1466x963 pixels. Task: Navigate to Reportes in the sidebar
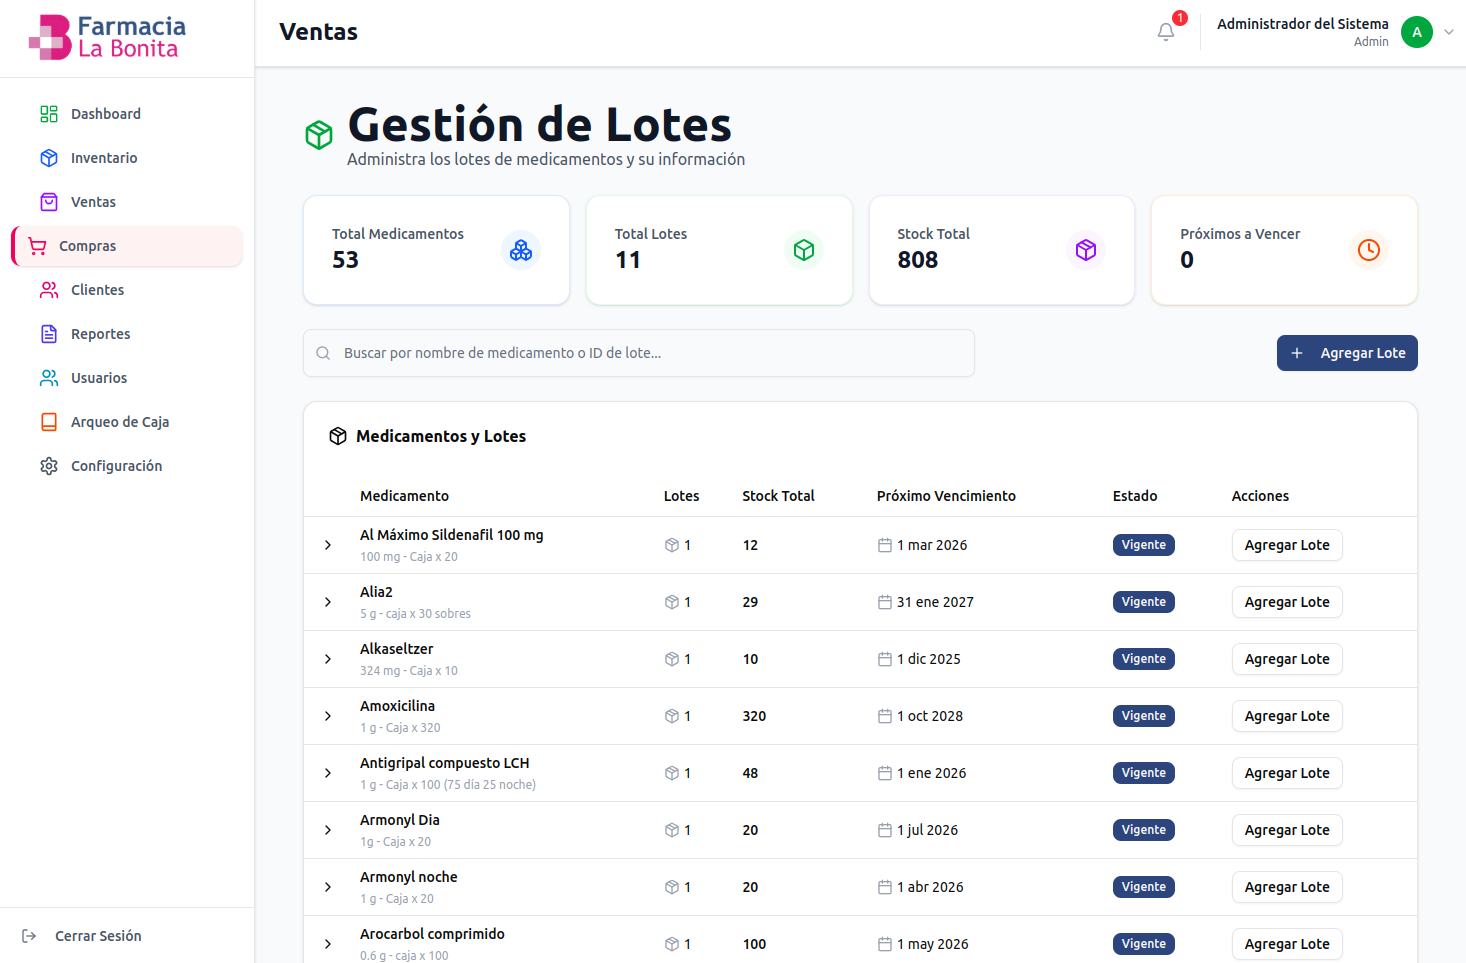[100, 334]
